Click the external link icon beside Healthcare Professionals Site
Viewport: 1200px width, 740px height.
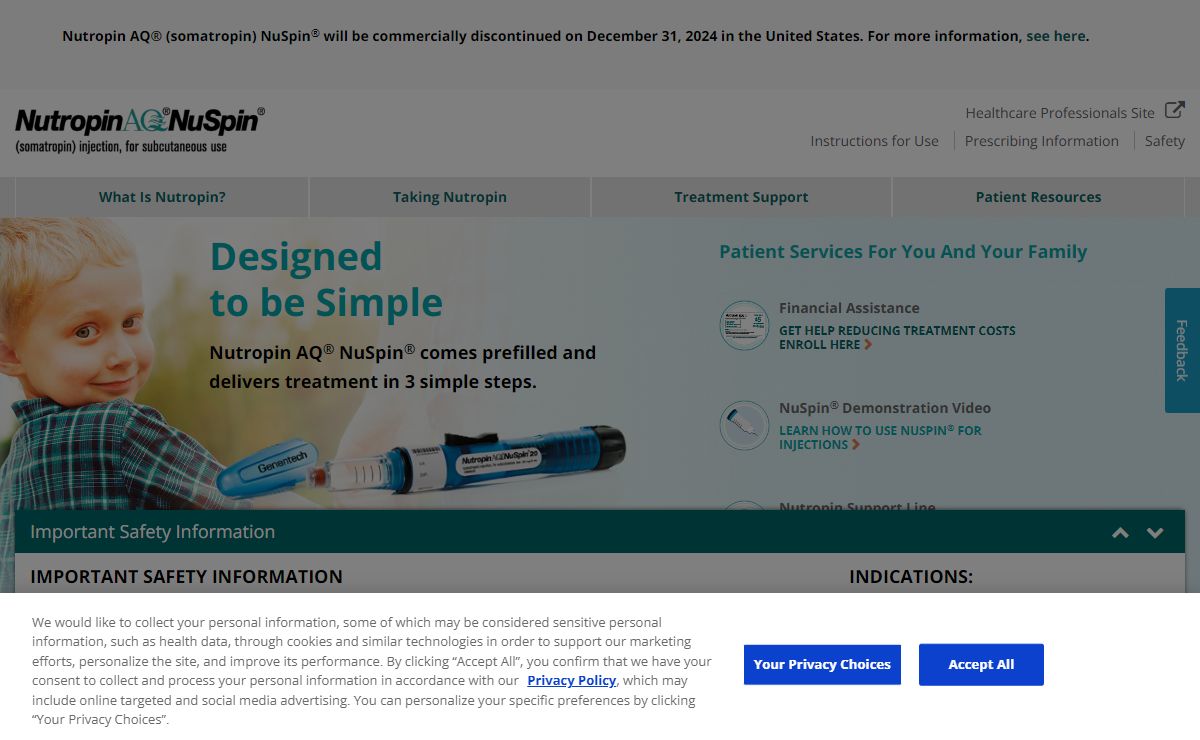tap(1175, 111)
